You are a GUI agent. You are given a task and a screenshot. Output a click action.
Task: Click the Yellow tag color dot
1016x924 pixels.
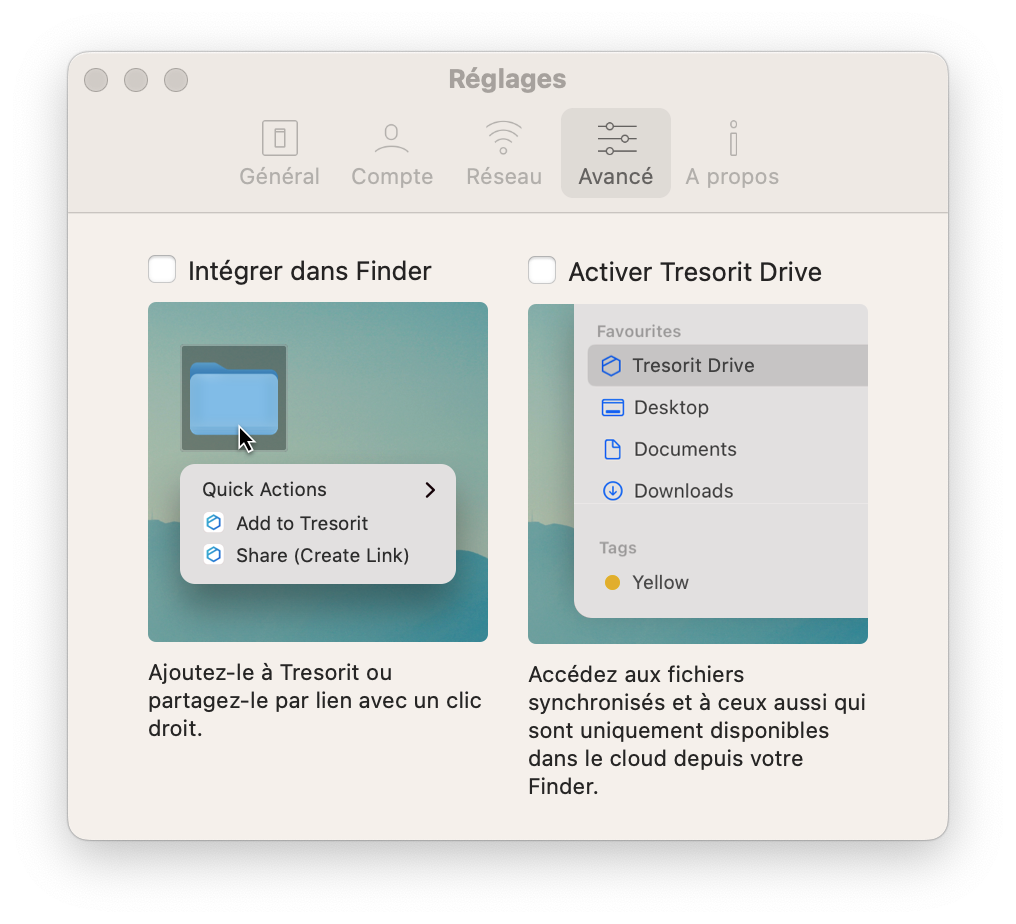(612, 582)
